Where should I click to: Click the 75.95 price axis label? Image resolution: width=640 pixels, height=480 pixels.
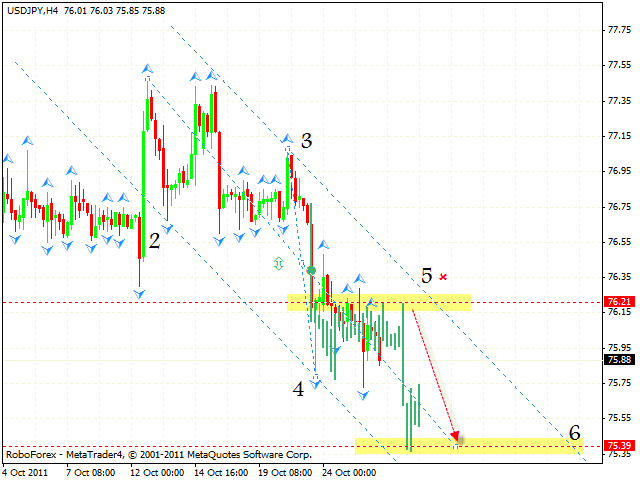pos(619,347)
